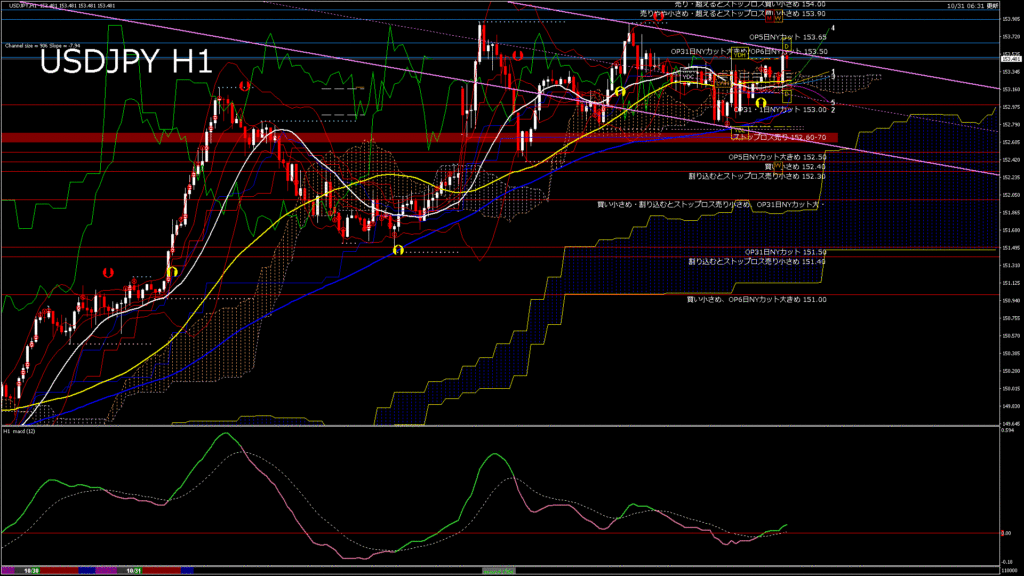Click the leftmost red U marker
1024x576 pixels.
pyautogui.click(x=108, y=271)
